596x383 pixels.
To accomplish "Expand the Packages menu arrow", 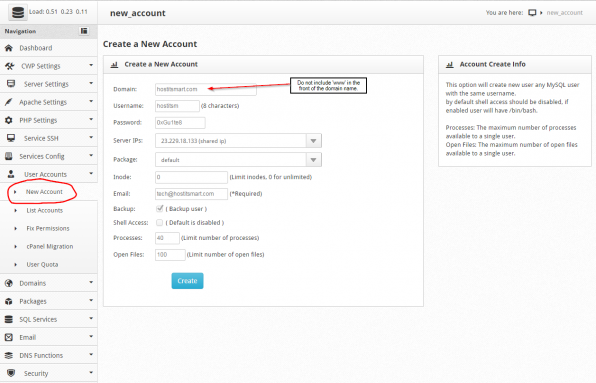I will pyautogui.click(x=91, y=301).
